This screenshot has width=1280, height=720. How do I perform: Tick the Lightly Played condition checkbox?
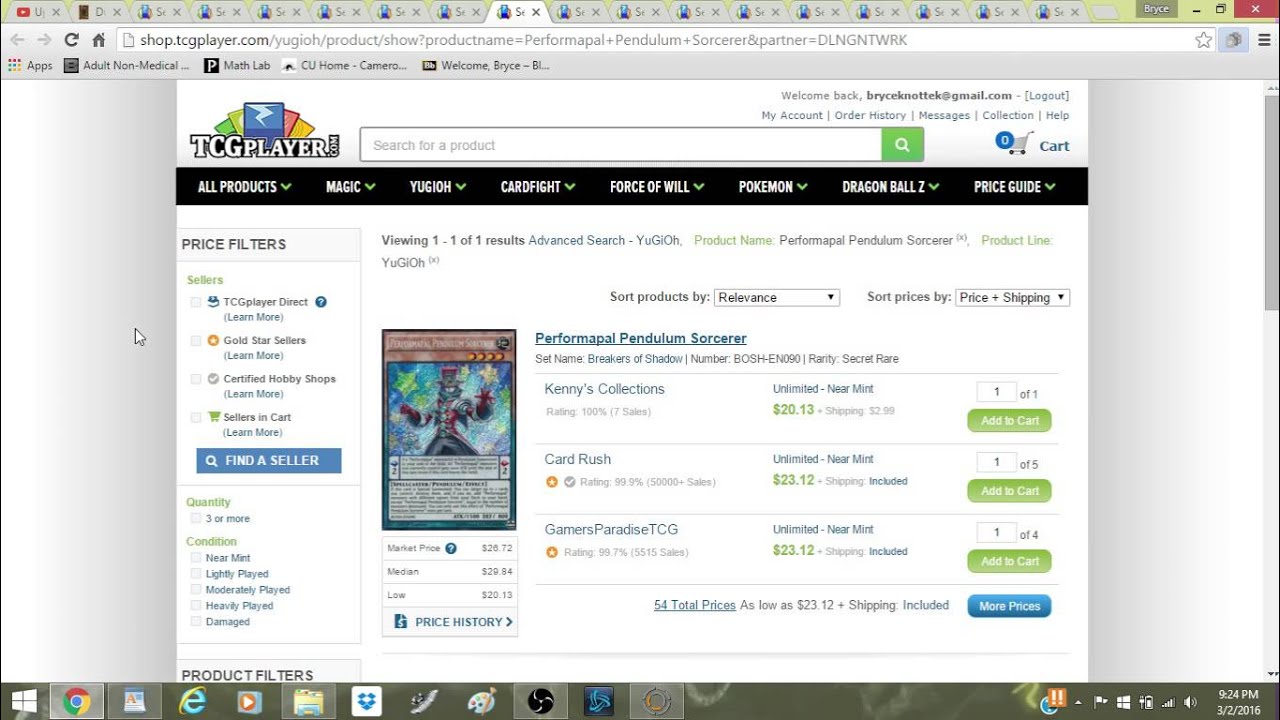click(x=196, y=574)
